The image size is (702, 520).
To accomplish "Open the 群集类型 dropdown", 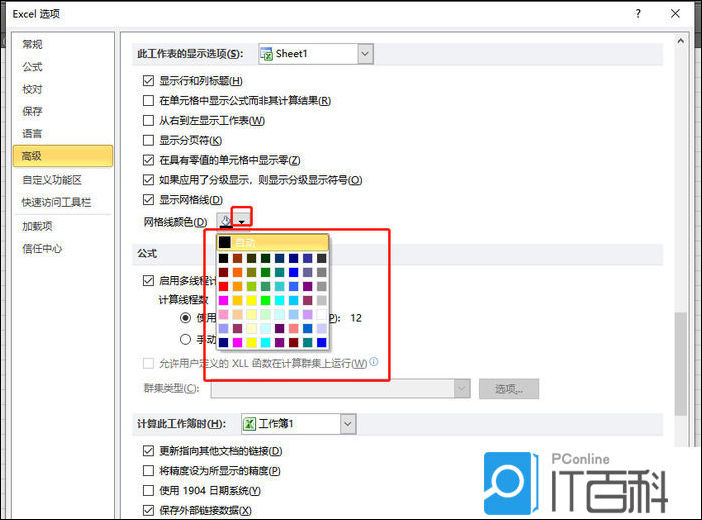I will pyautogui.click(x=462, y=389).
